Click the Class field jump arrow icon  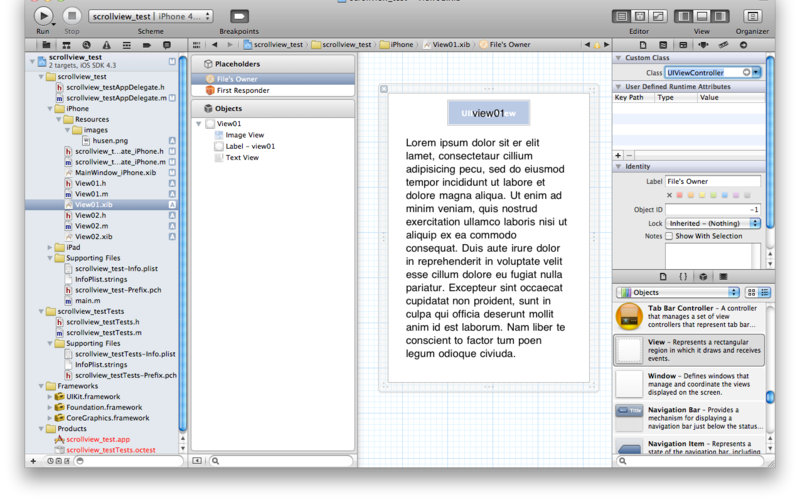click(746, 72)
